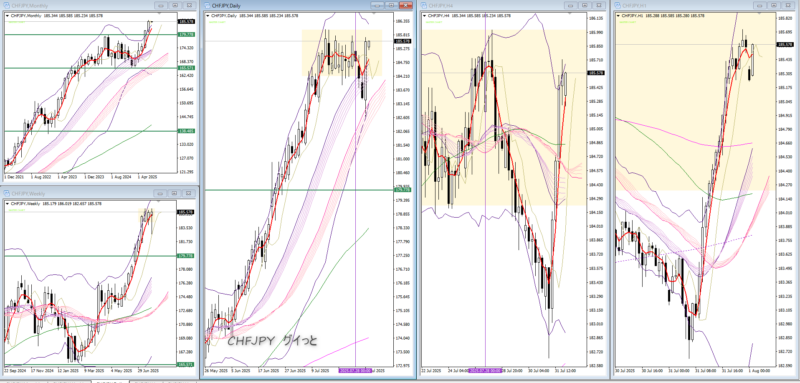Select the active chart tab at bottom

(110, 381)
